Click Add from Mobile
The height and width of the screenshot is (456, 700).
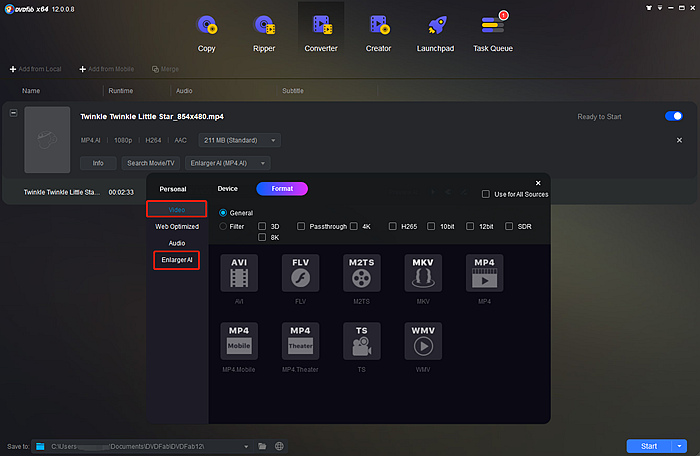pyautogui.click(x=106, y=69)
